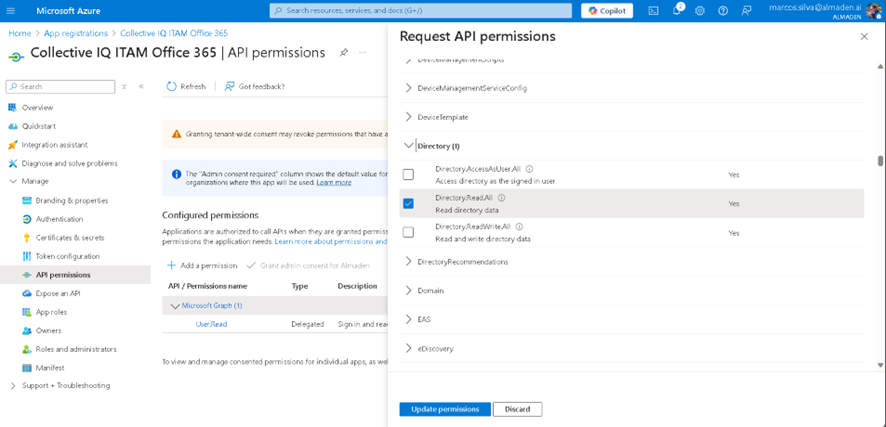Viewport: 886px width, 427px height.
Task: Enable the Directory.AccessAsUser.All checkbox
Action: 408,175
